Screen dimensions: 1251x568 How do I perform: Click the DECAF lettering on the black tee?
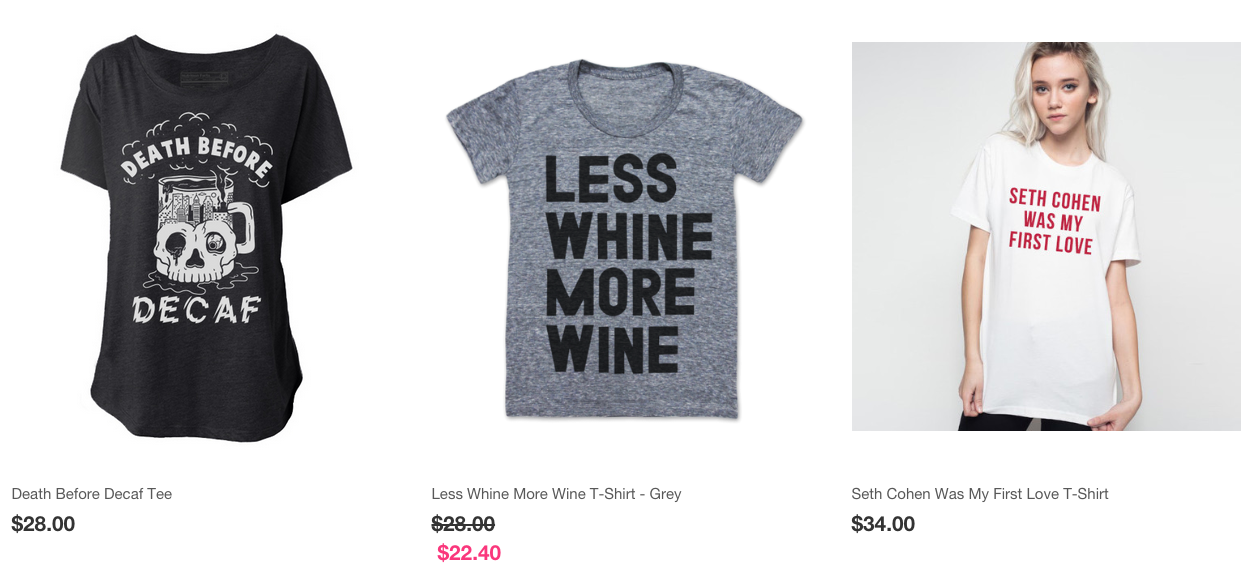196,310
